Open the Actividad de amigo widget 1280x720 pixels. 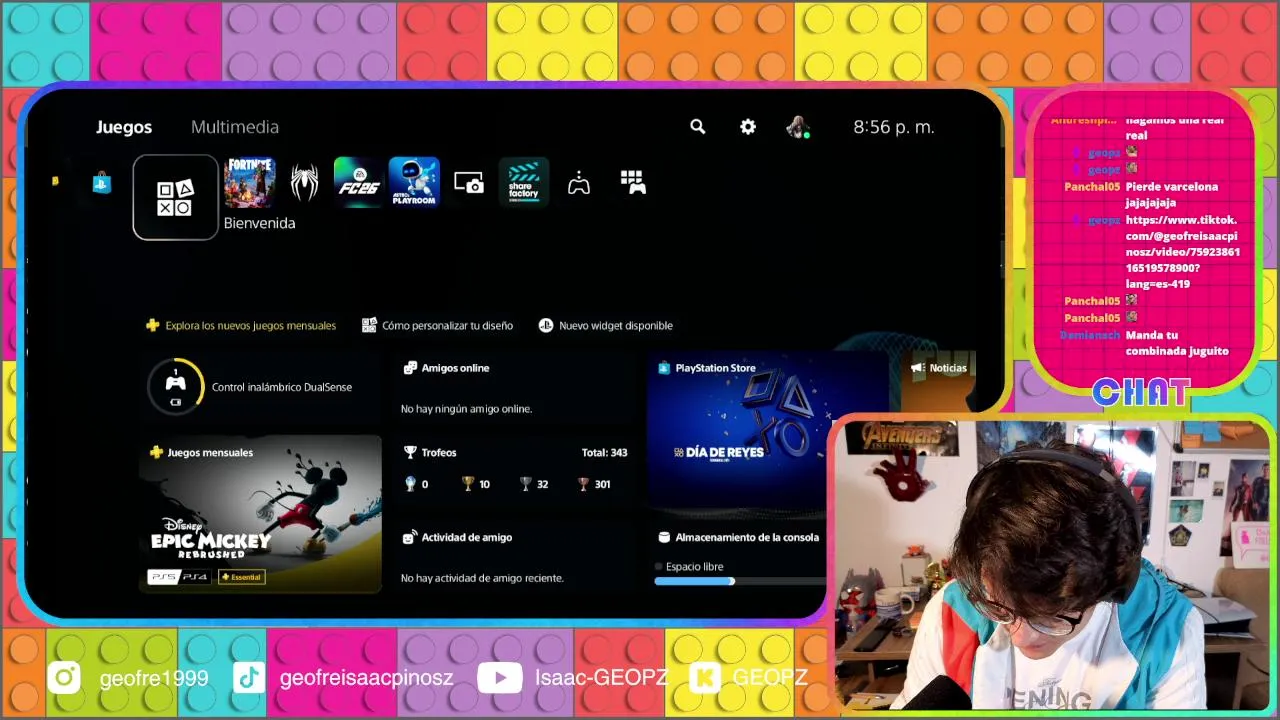(514, 557)
